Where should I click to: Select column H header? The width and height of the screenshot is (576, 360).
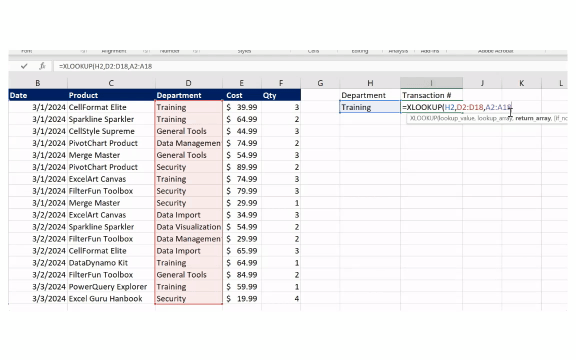tap(370, 83)
